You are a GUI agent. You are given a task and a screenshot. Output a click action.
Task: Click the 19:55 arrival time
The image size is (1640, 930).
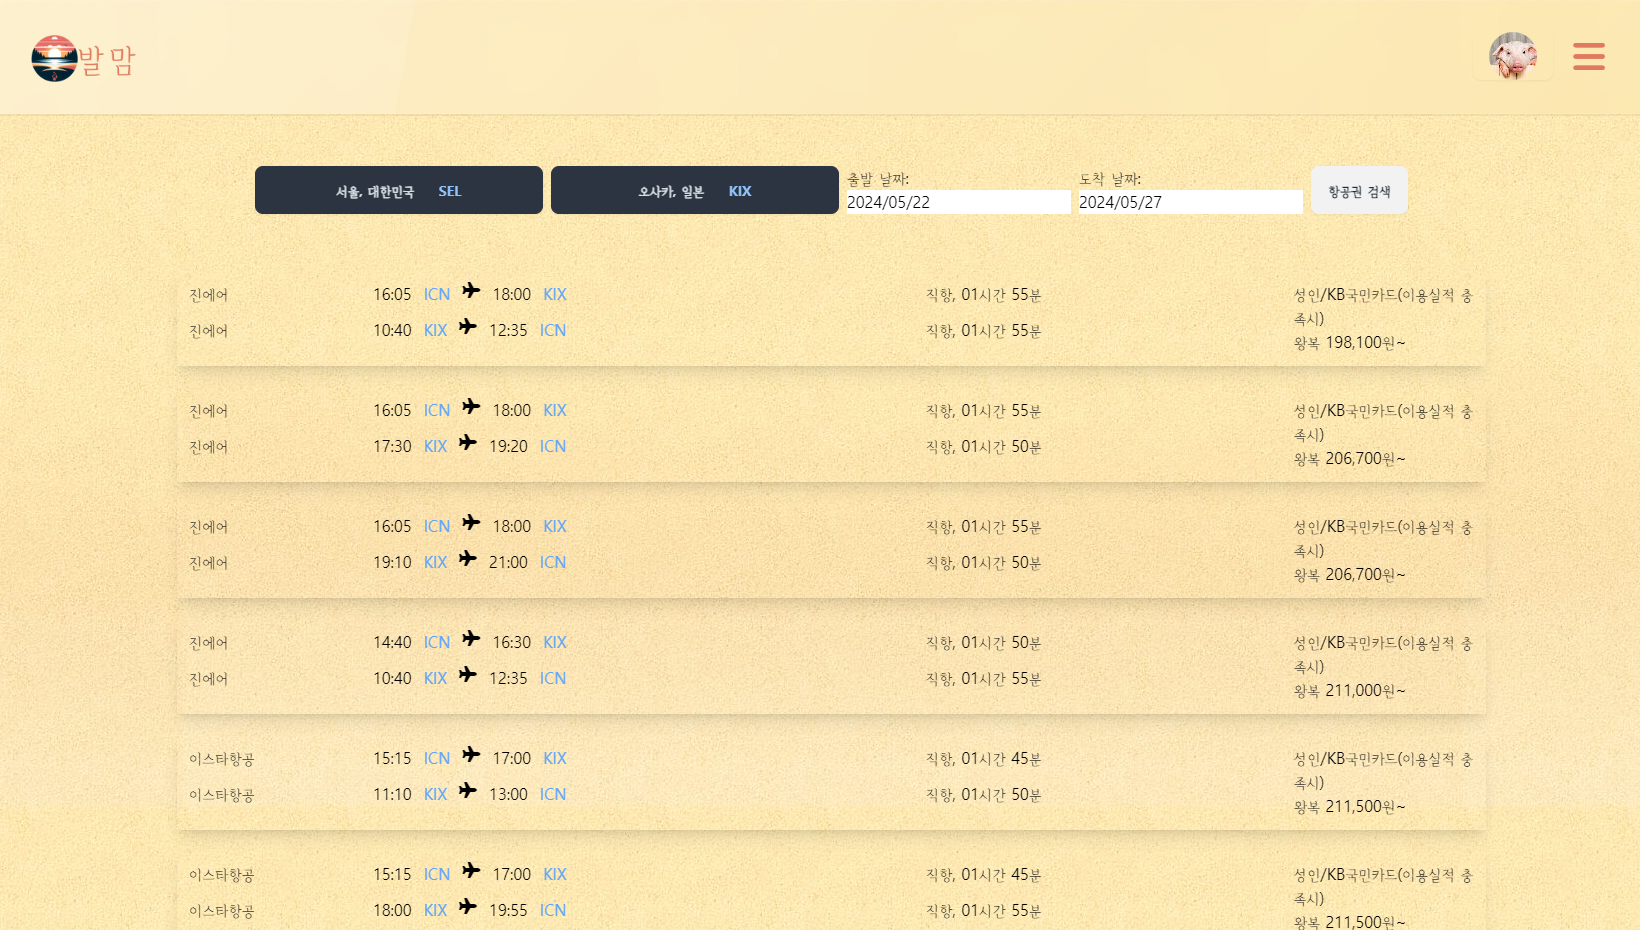coord(508,910)
